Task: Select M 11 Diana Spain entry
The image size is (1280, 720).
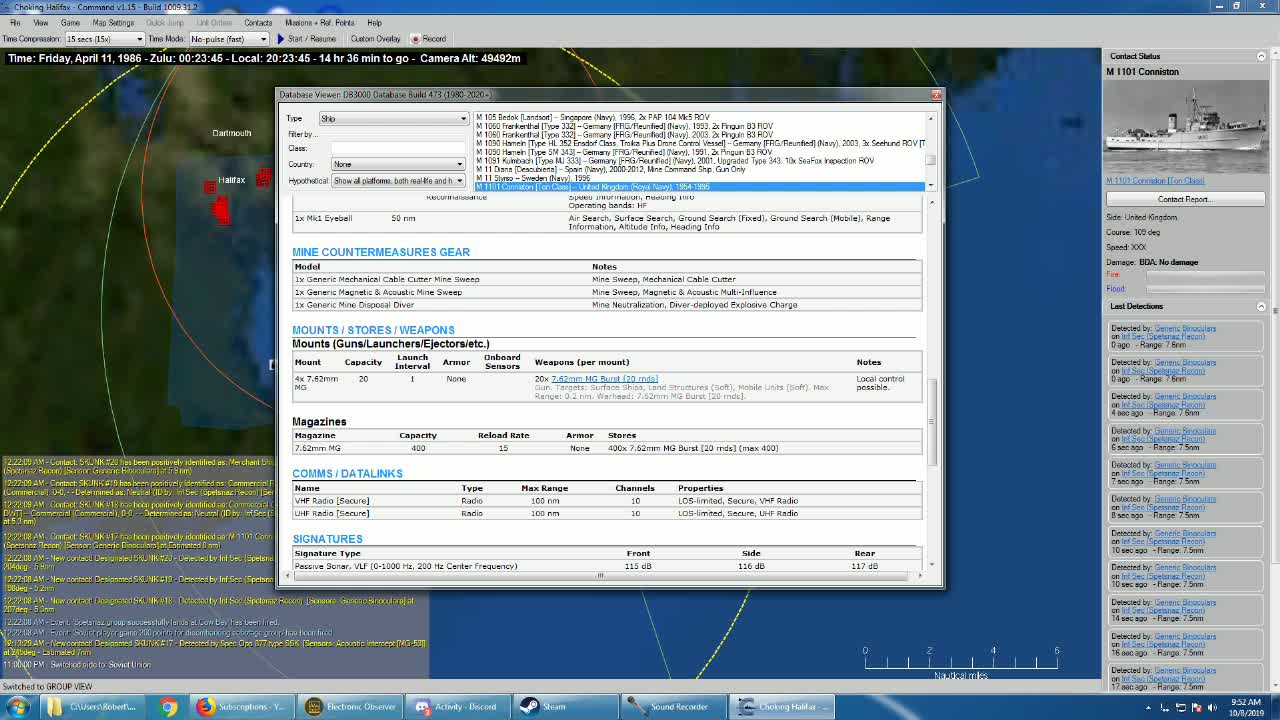Action: point(700,169)
